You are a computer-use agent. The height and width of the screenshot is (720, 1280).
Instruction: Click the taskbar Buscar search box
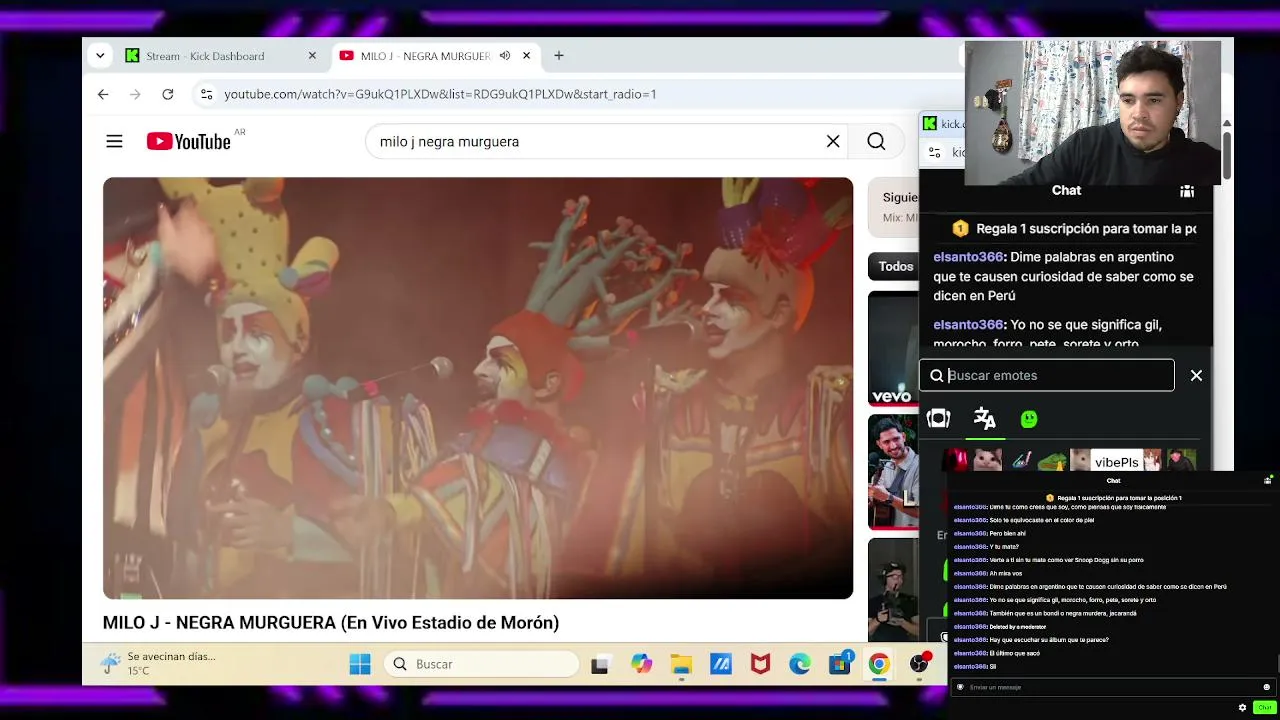point(482,664)
